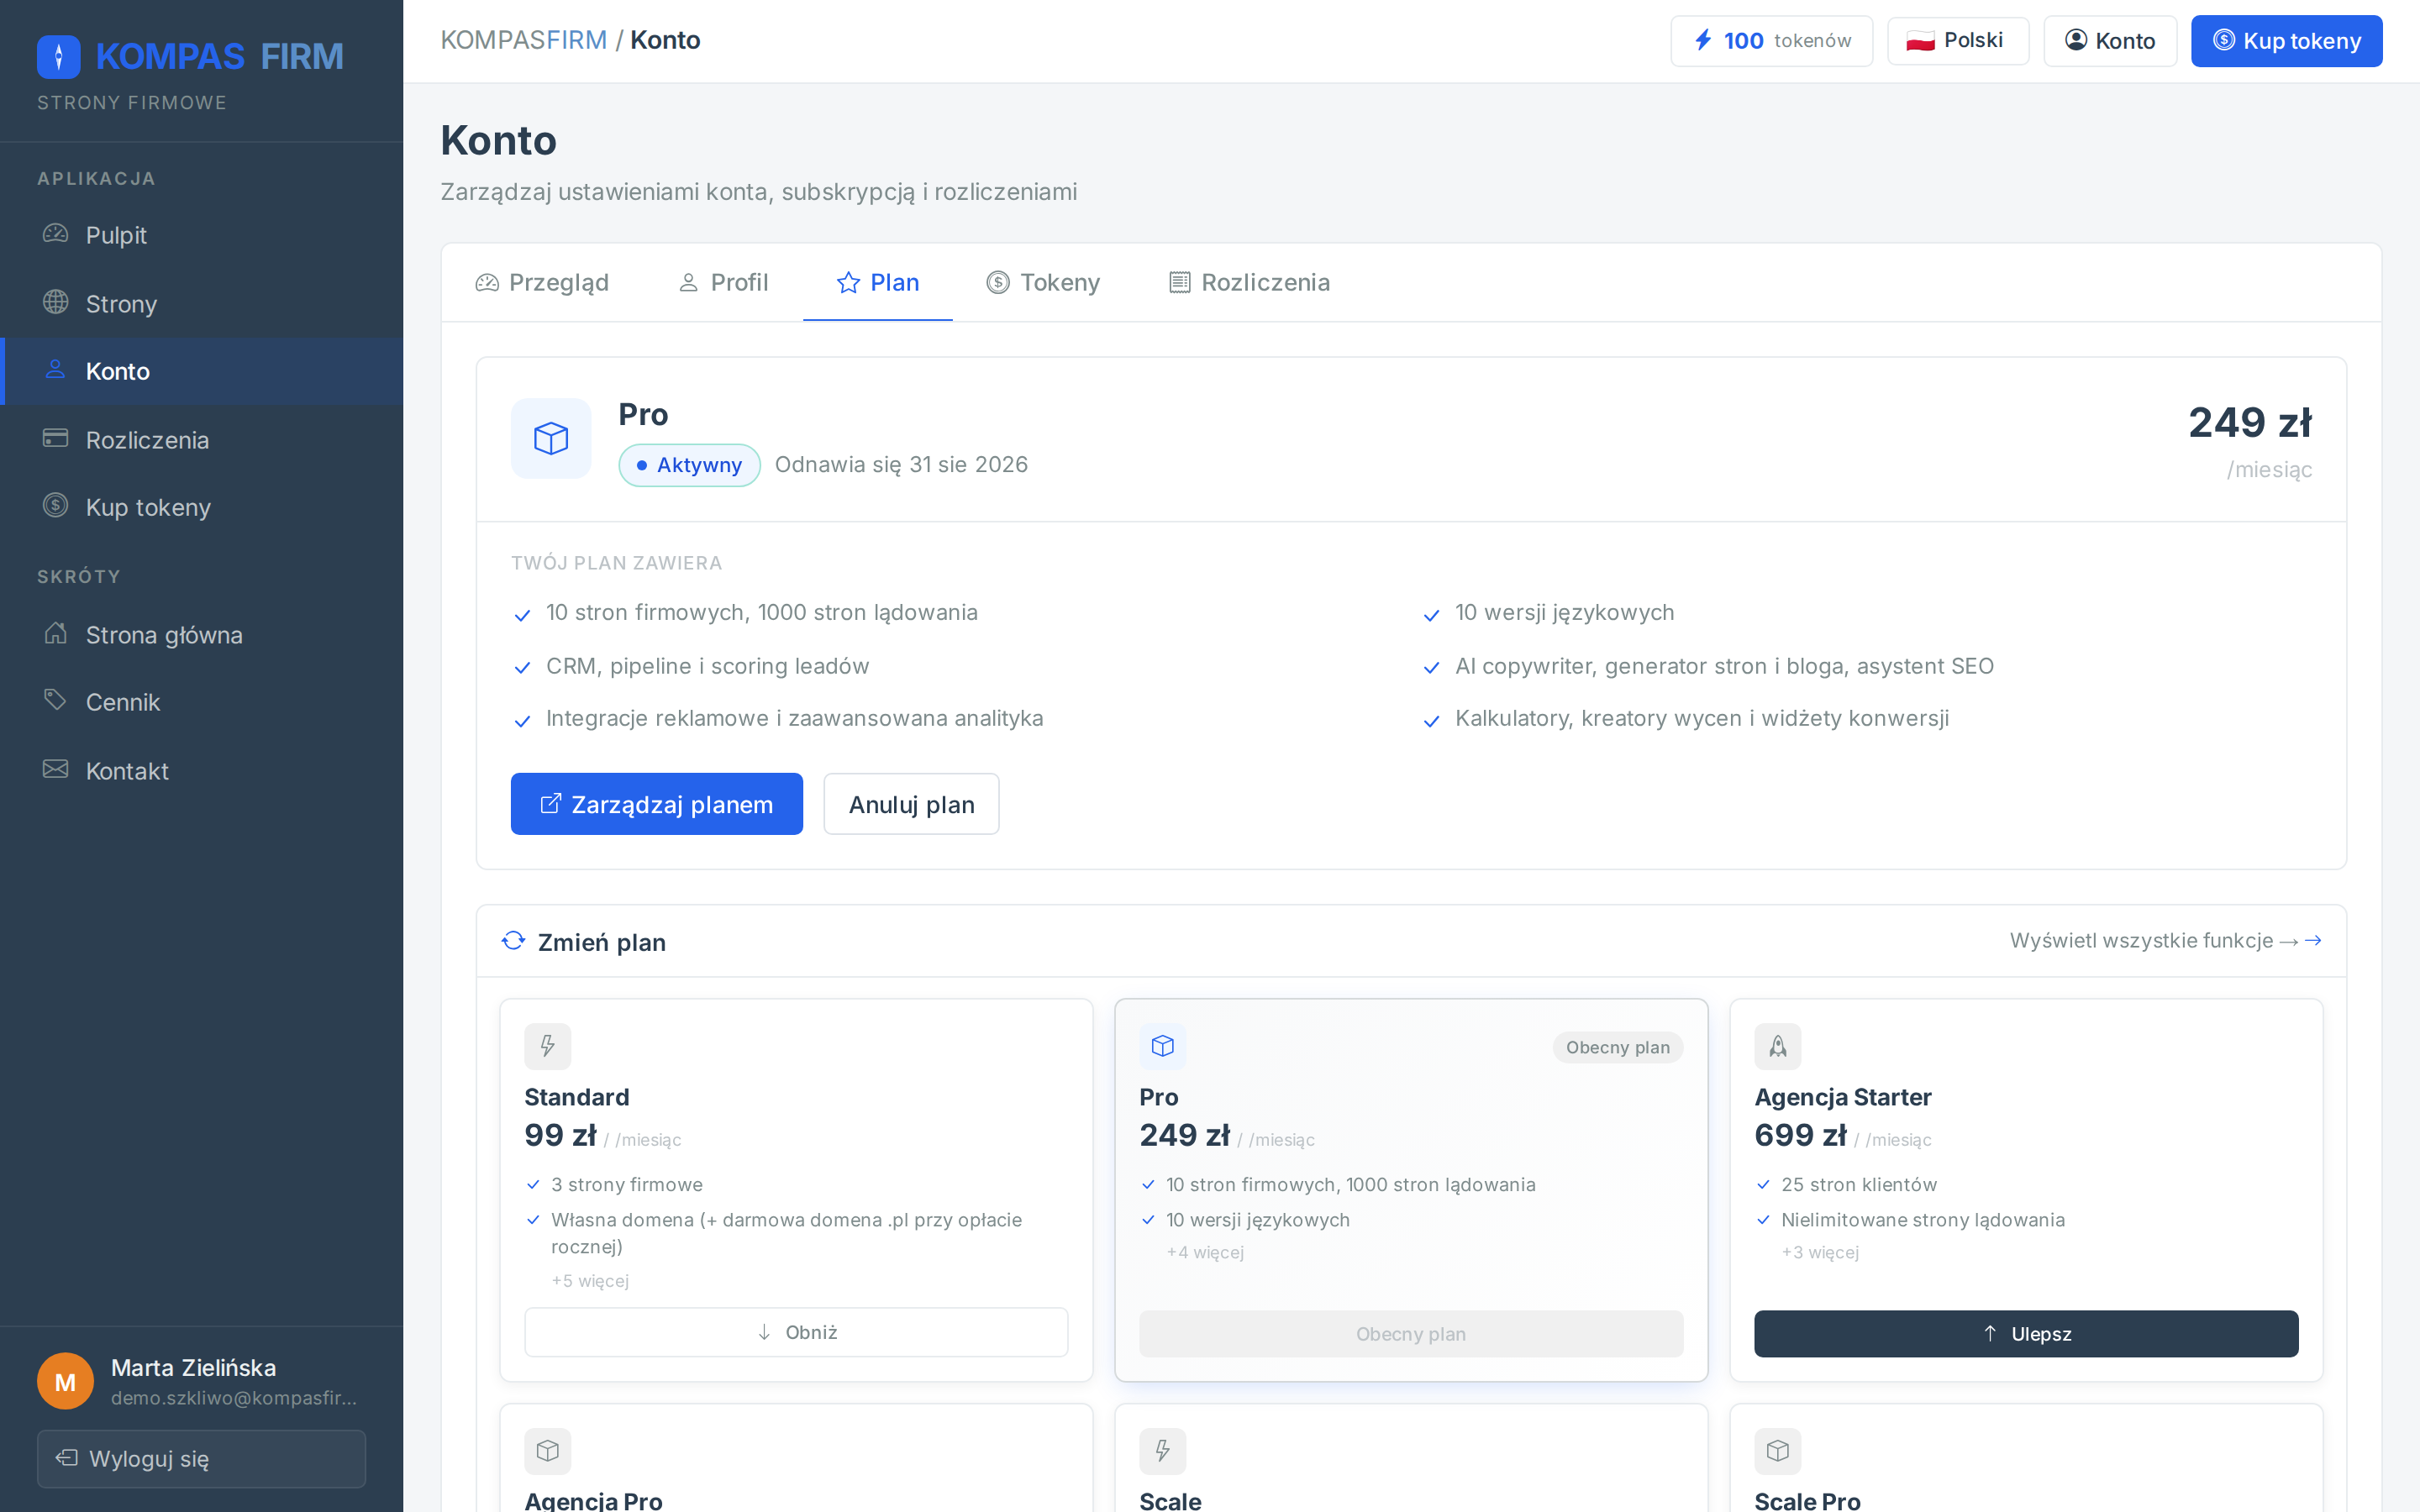Go to Pulpit in the sidebar
The height and width of the screenshot is (1512, 2420).
(202, 235)
